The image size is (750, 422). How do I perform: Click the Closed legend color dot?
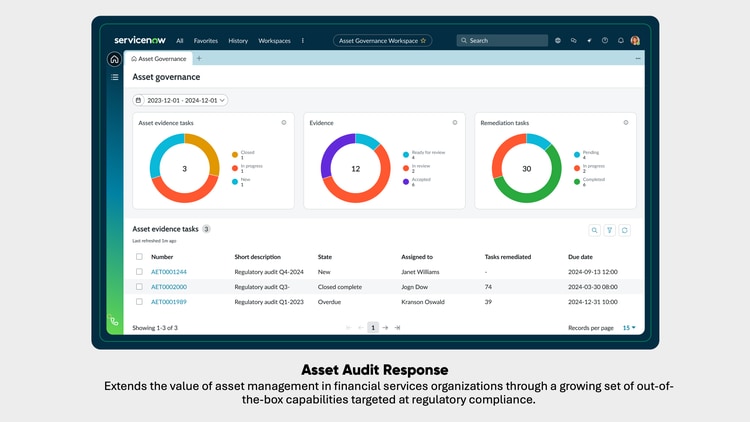[235, 155]
